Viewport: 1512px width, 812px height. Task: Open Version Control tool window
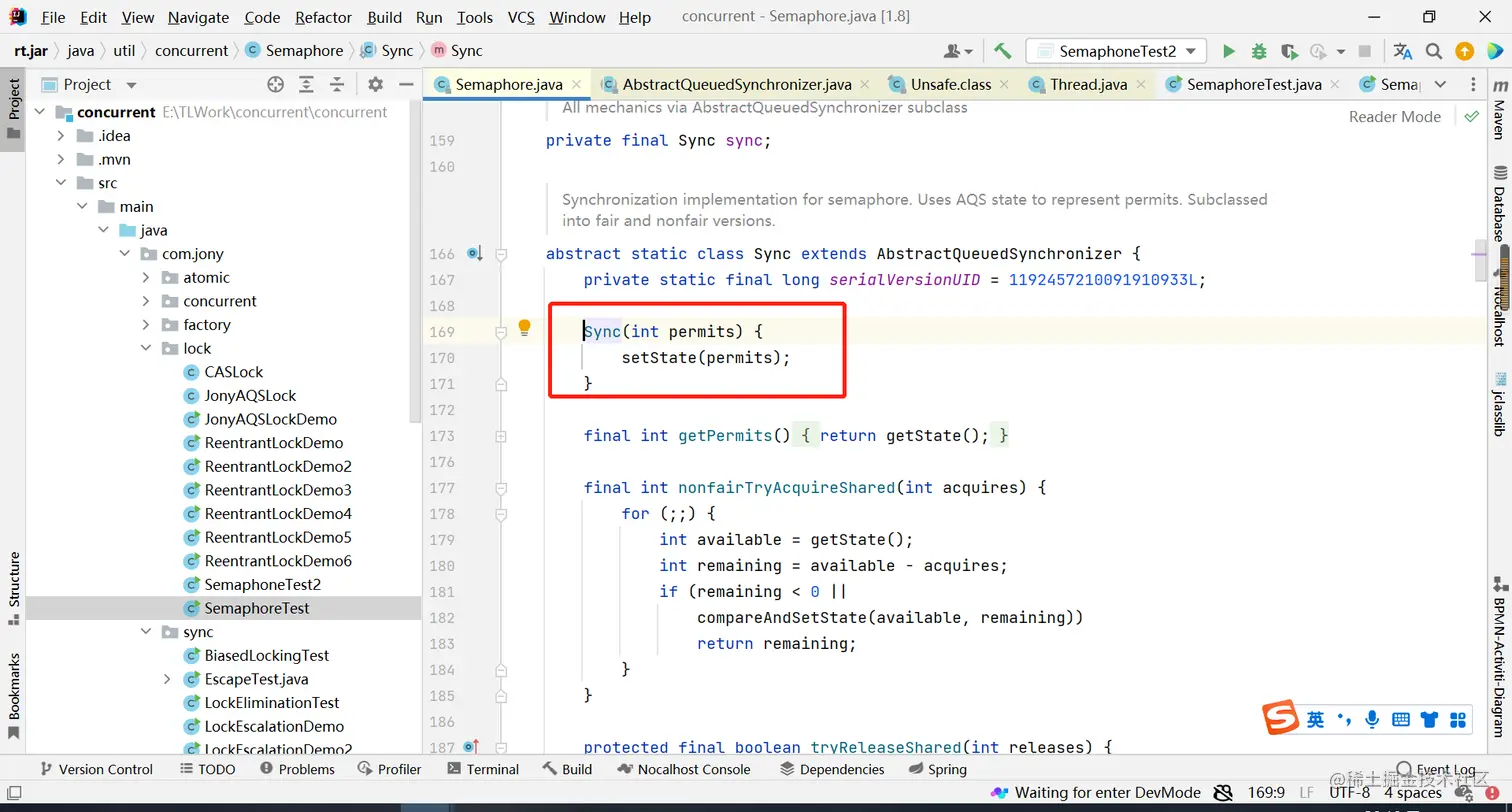pos(96,769)
